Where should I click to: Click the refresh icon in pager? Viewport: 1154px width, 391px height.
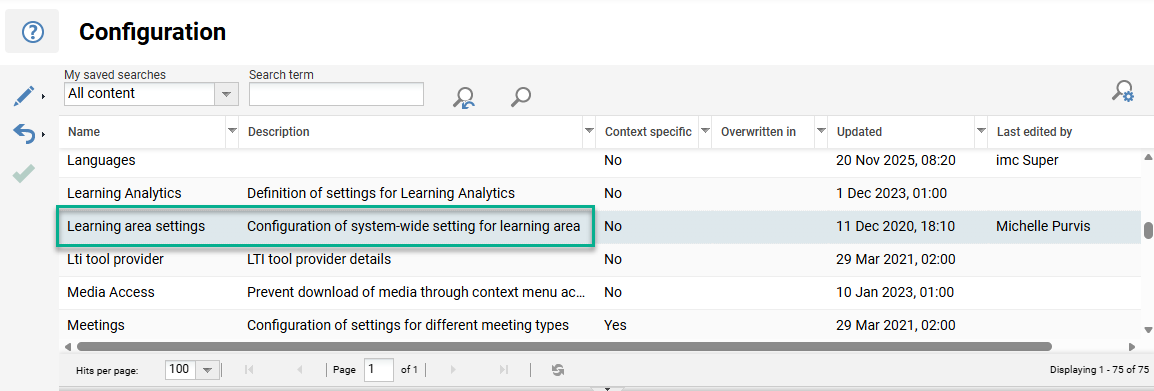(x=558, y=370)
